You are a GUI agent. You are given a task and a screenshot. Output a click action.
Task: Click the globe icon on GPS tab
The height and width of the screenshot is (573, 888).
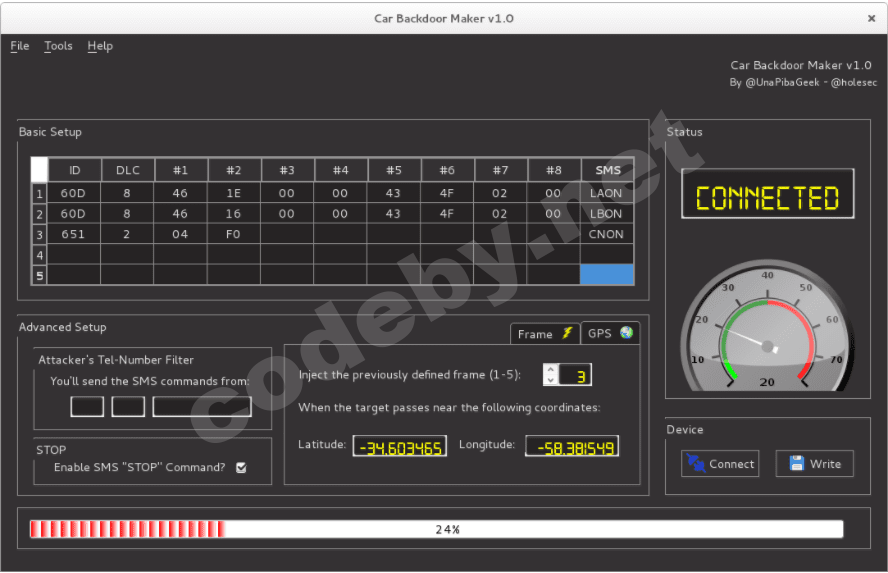[x=626, y=332]
